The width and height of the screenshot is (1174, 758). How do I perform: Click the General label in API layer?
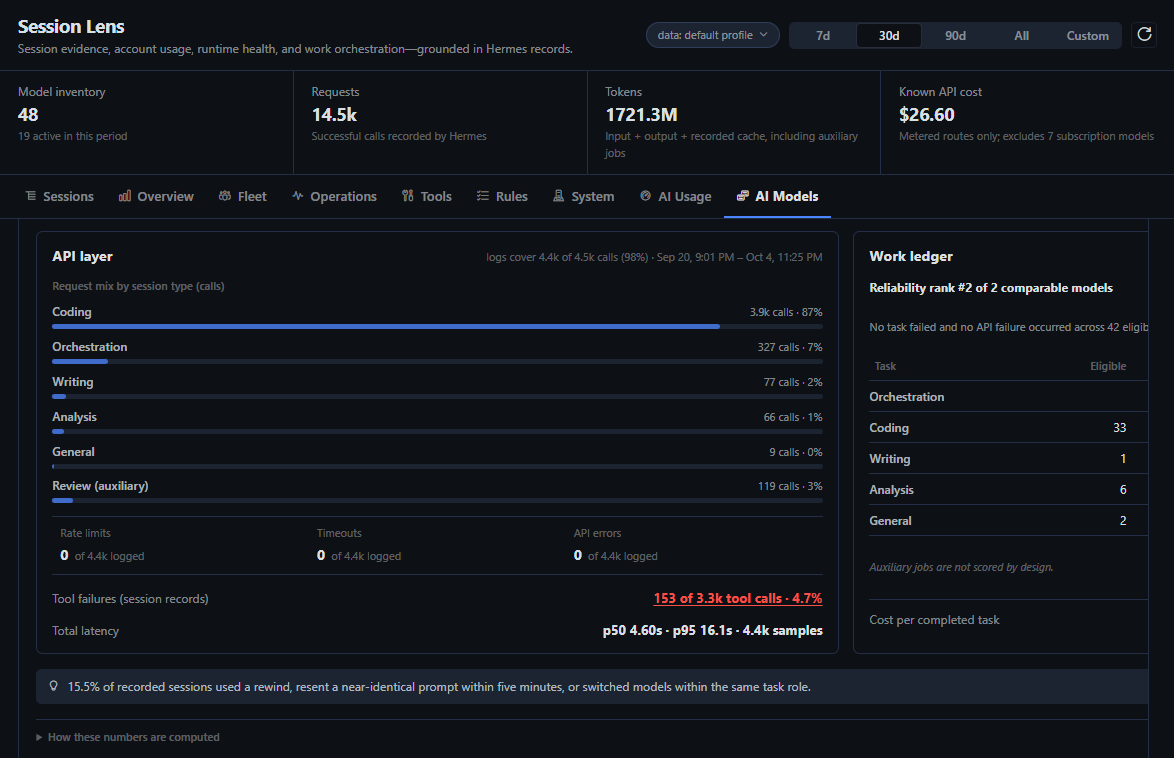coord(73,452)
